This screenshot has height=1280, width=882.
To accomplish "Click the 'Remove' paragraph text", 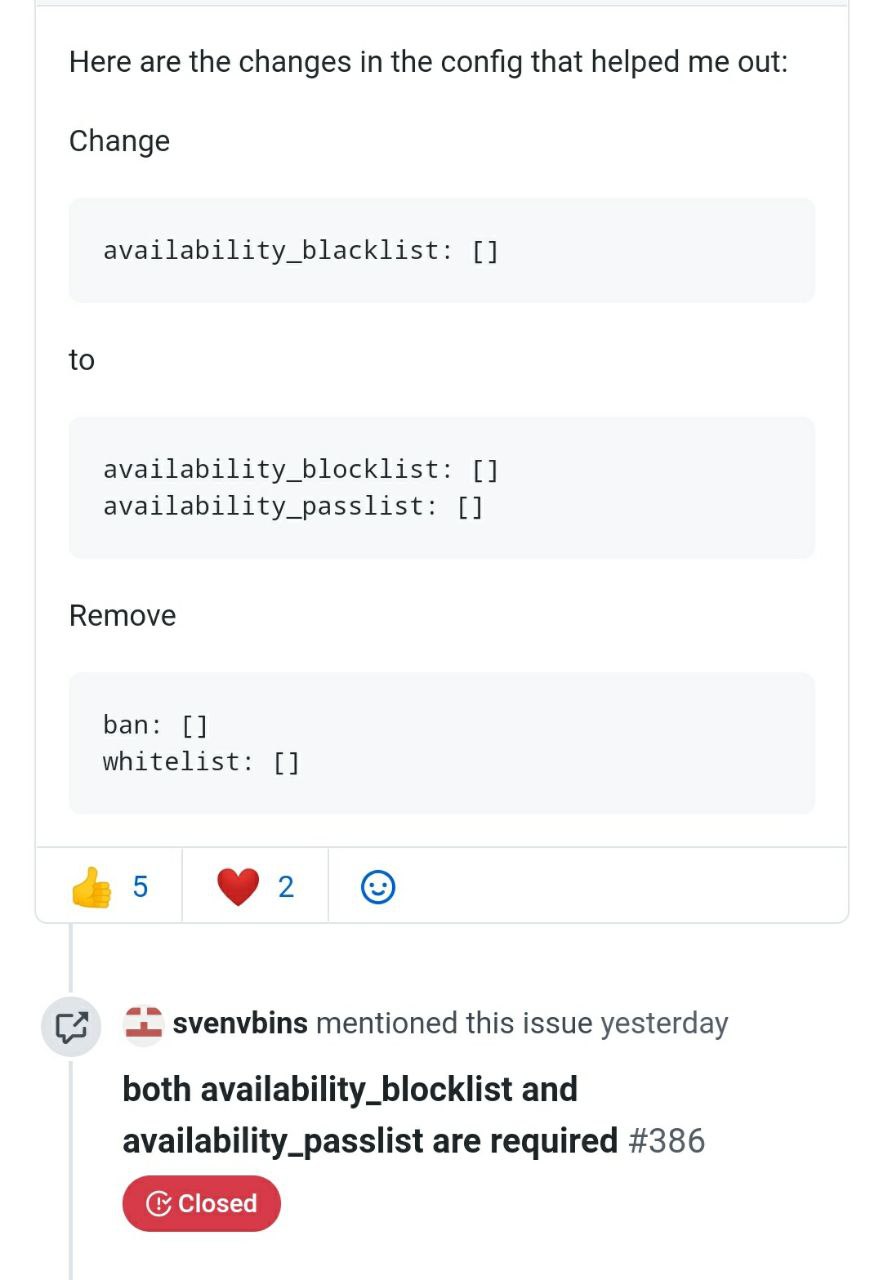I will pyautogui.click(x=122, y=616).
